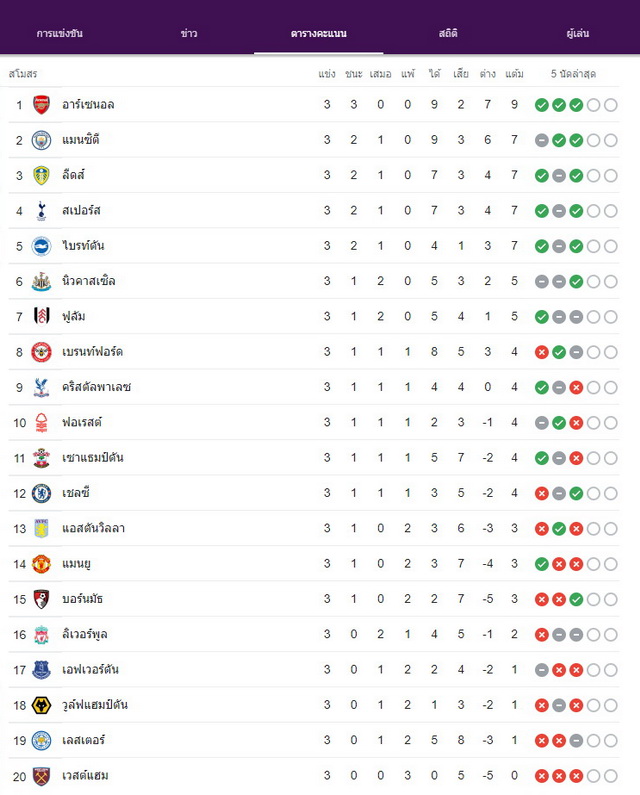Viewport: 640px width, 795px height.
Task: Click the Liverpool club crest
Action: tap(41, 635)
